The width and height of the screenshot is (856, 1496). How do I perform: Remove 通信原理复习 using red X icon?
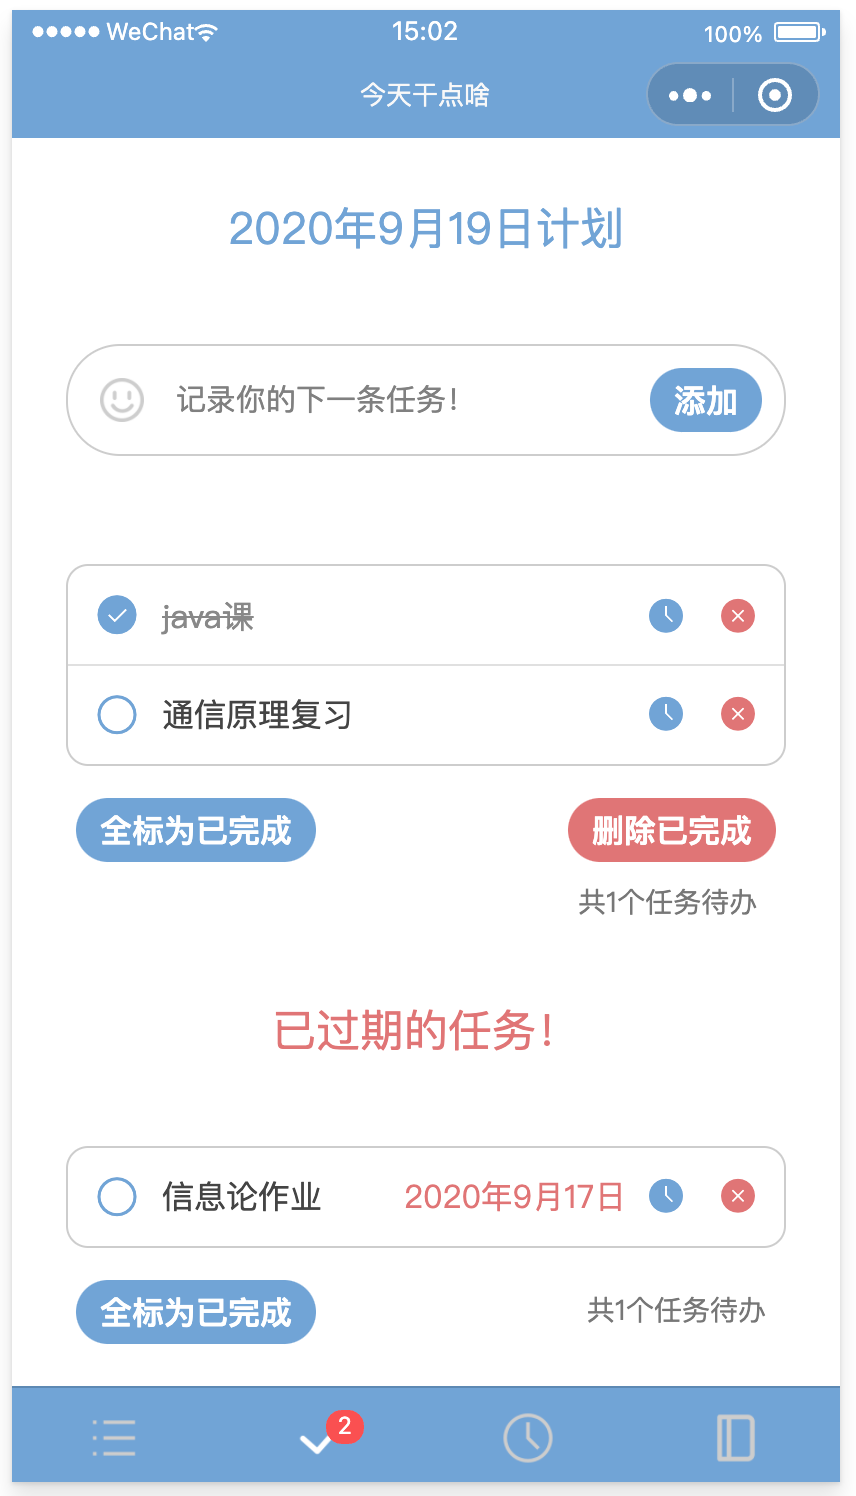tap(738, 714)
